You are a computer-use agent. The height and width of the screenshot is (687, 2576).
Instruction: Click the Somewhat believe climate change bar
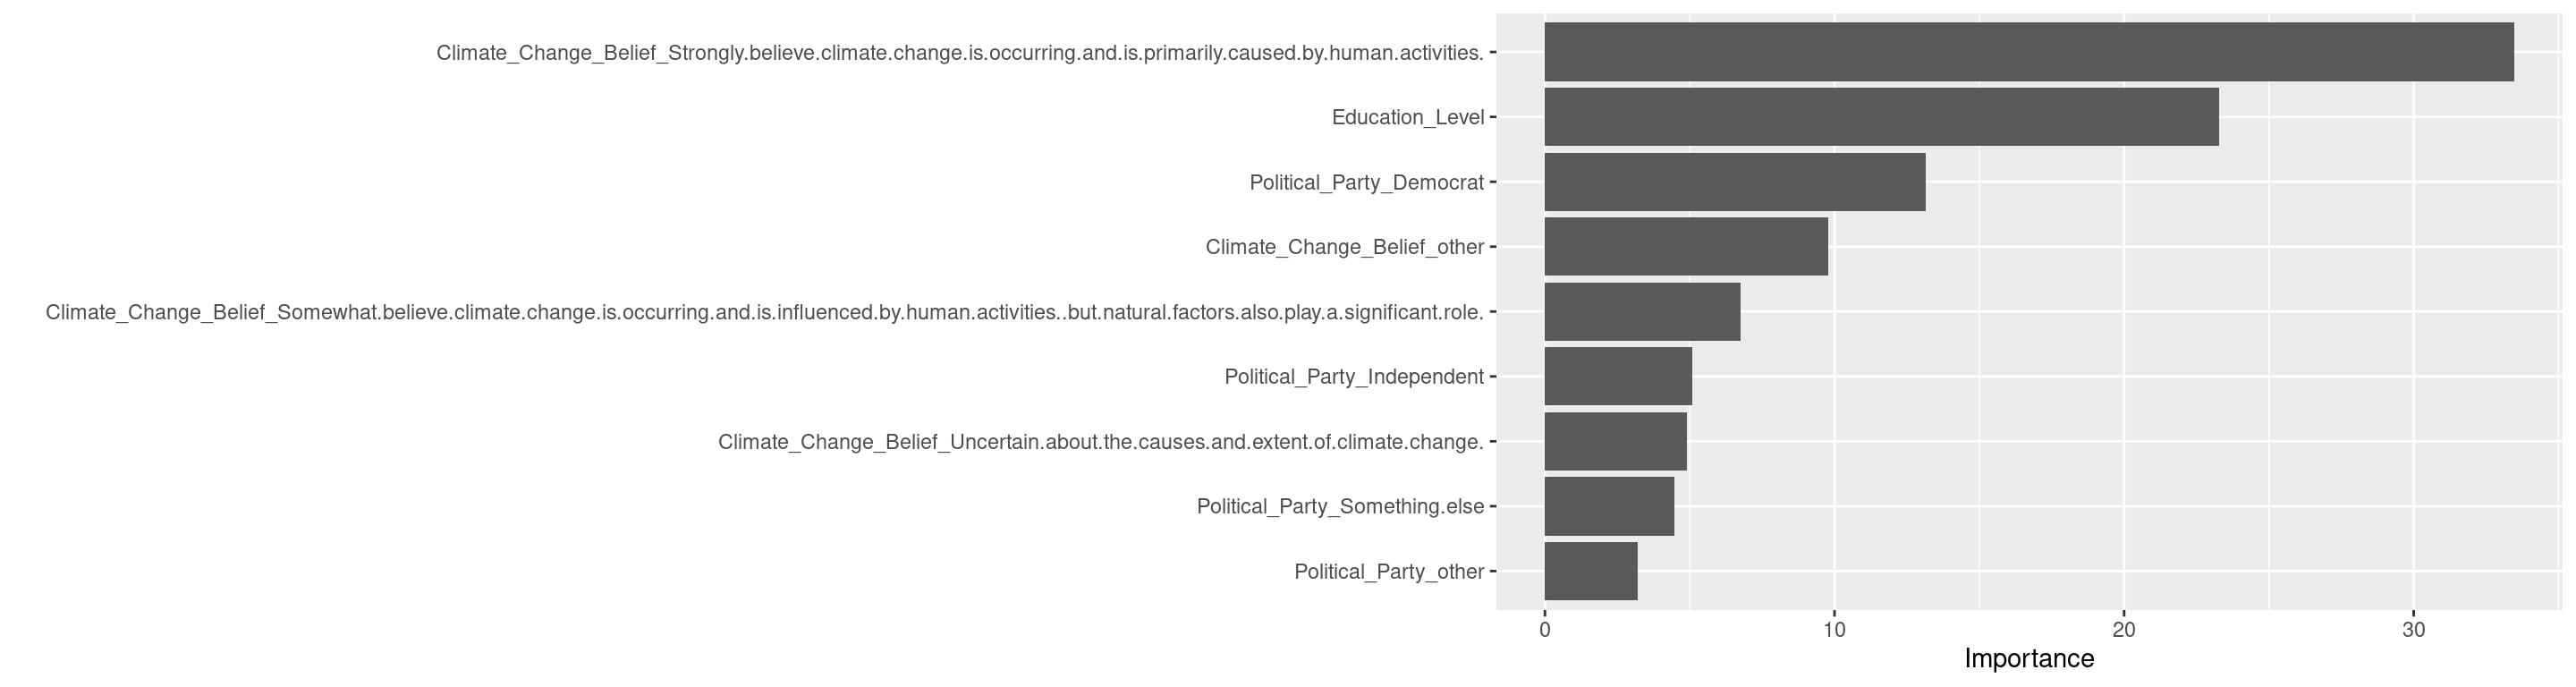[x=1642, y=312]
